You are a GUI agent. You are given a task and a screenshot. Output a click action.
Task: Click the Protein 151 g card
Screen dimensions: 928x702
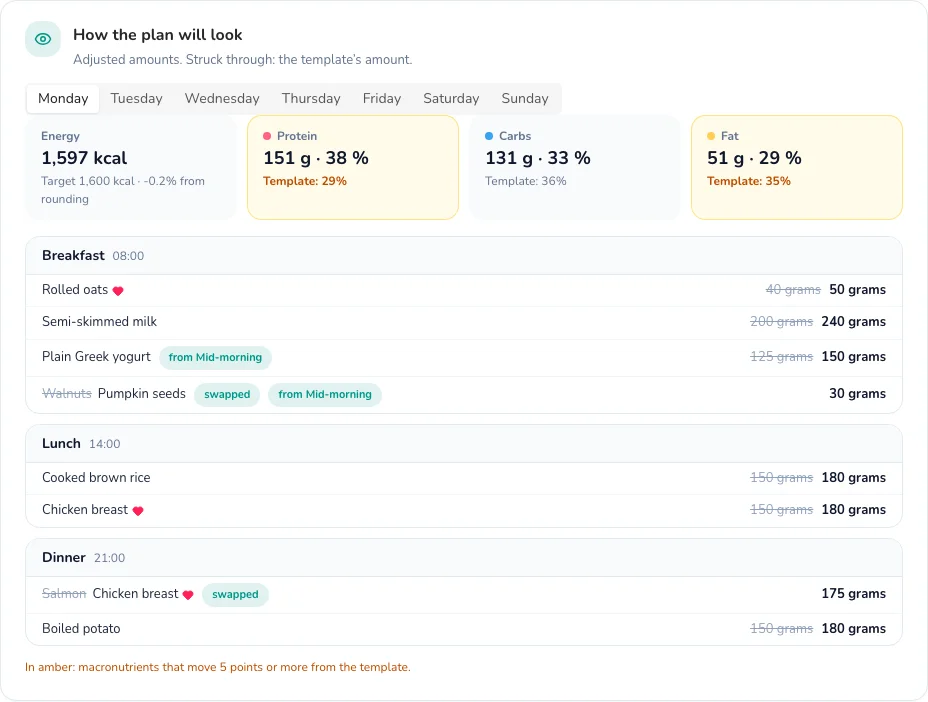point(353,168)
